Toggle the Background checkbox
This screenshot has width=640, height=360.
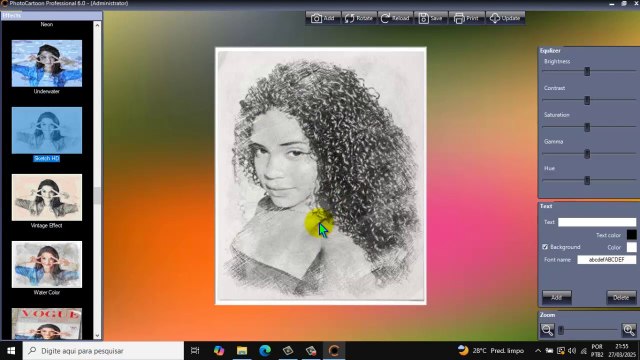[545, 247]
